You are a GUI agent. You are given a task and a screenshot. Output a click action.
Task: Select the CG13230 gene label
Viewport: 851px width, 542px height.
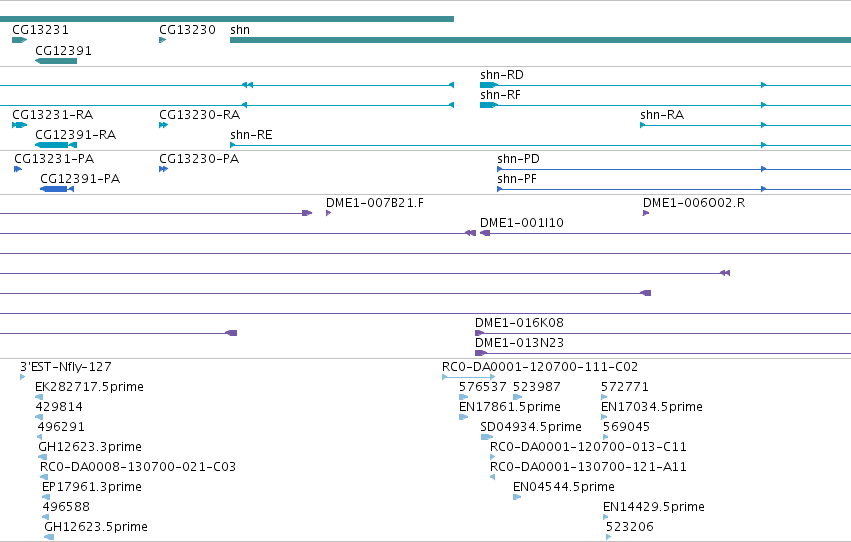(x=187, y=30)
